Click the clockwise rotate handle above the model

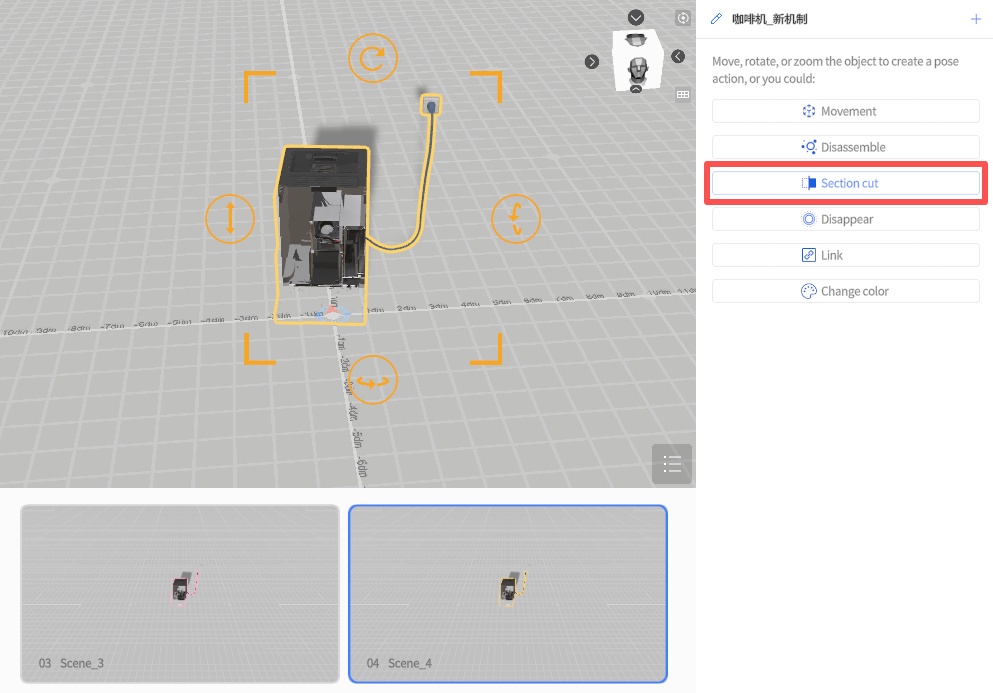372,59
